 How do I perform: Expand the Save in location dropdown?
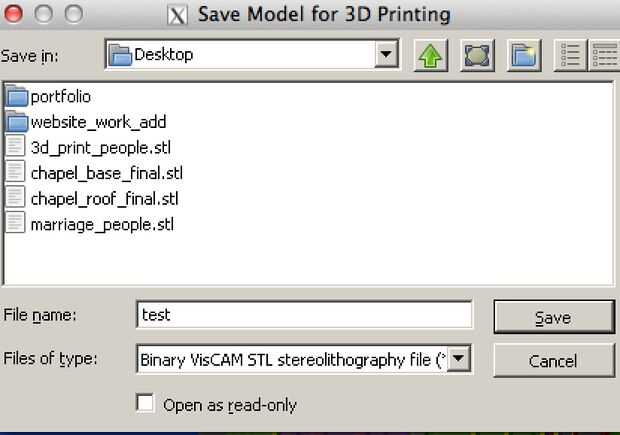(x=387, y=55)
